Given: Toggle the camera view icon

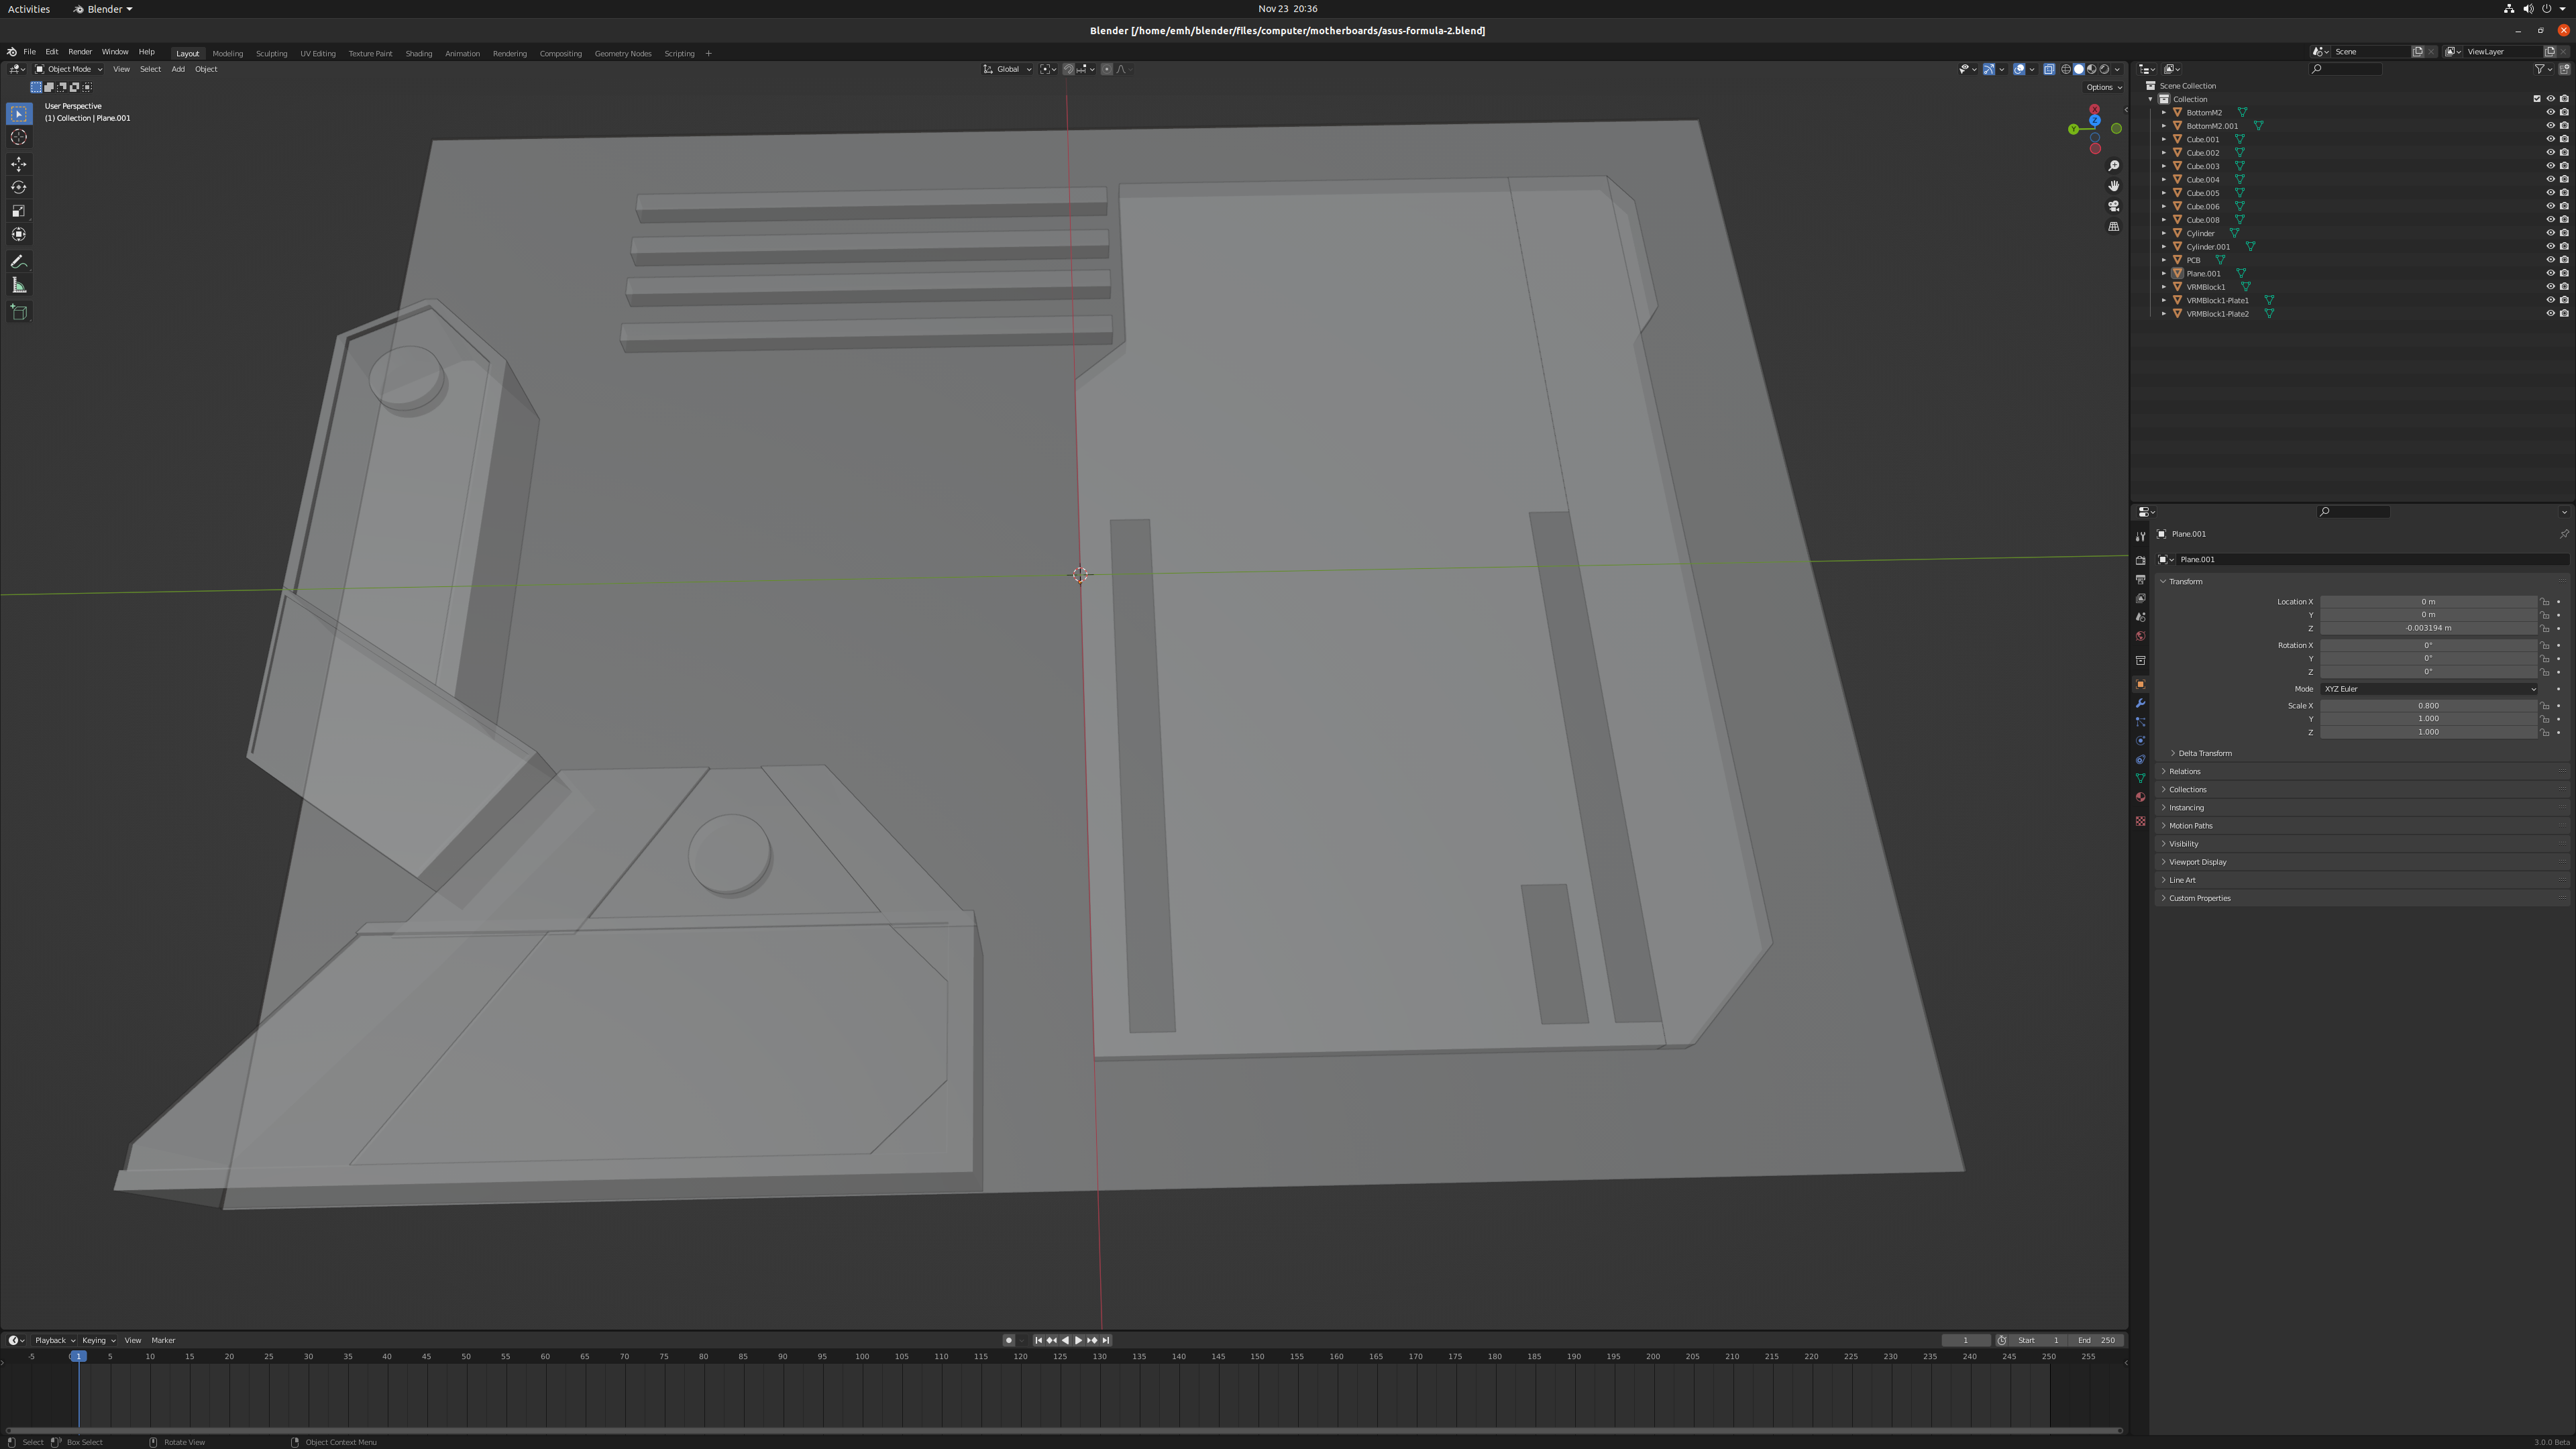Looking at the screenshot, I should tap(2113, 206).
